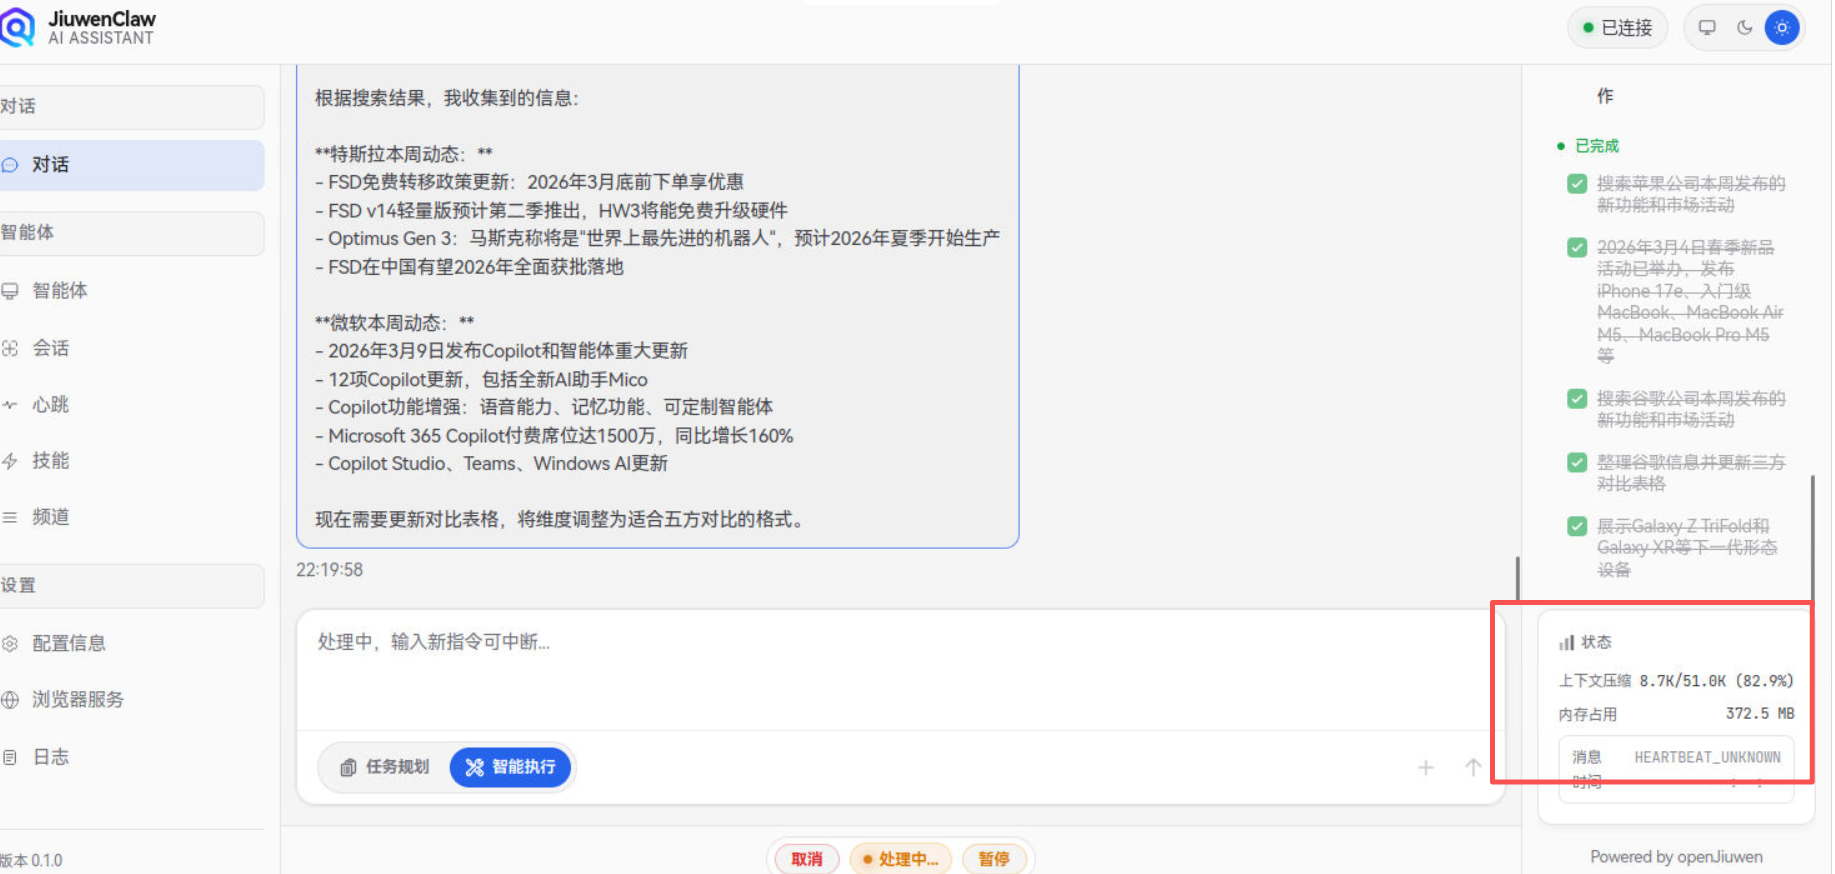
Task: Focus the message input field
Action: point(900,670)
